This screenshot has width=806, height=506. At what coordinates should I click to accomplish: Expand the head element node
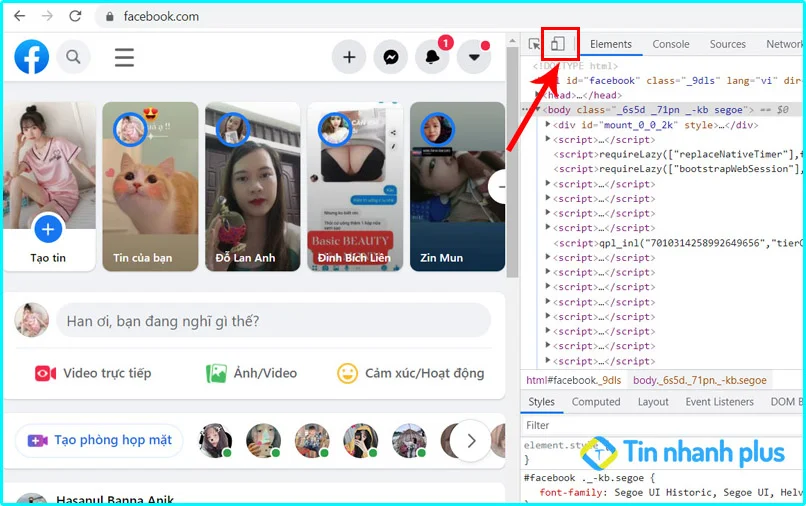pos(538,95)
